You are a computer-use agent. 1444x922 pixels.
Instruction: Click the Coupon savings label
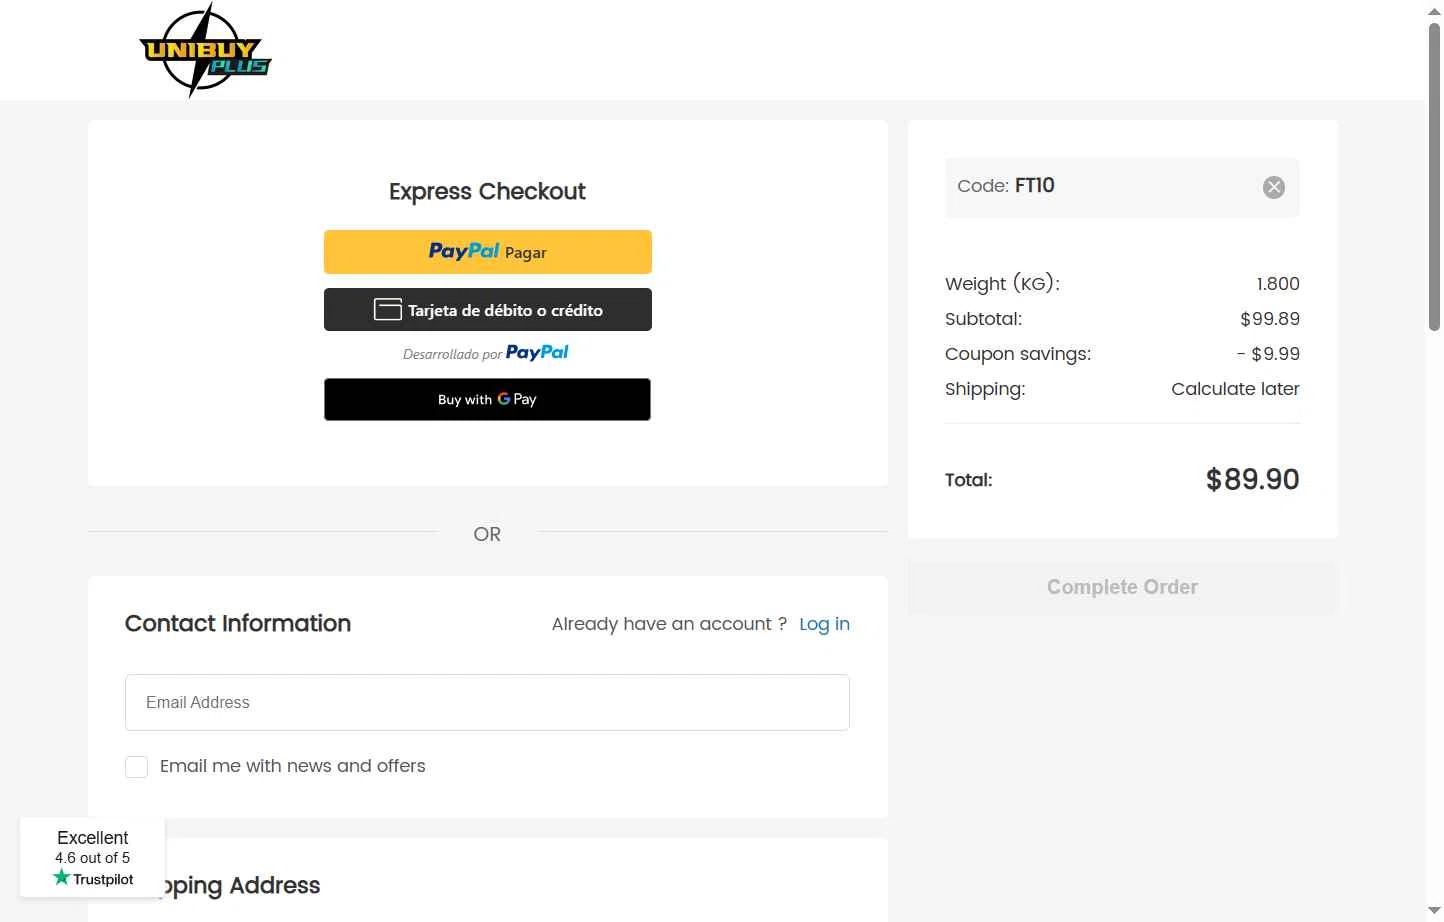[x=1018, y=354]
